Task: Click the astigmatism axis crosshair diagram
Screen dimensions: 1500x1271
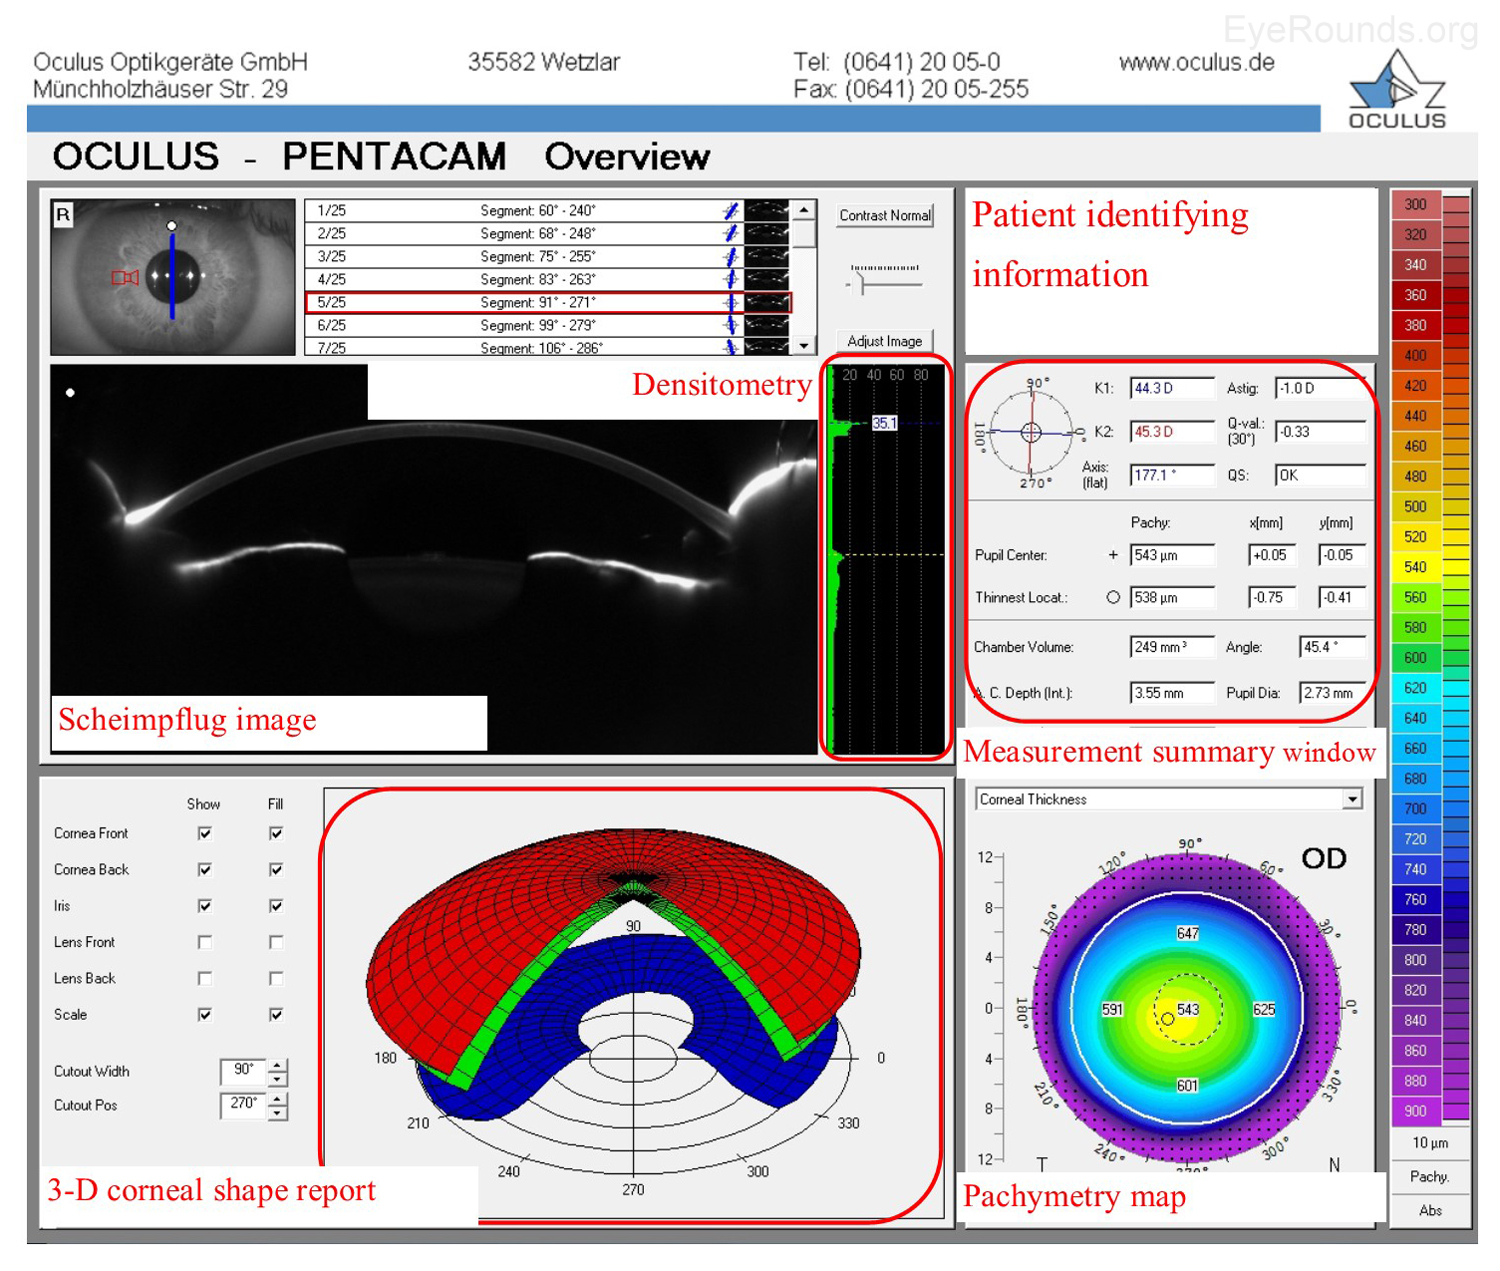Action: [x=1031, y=433]
